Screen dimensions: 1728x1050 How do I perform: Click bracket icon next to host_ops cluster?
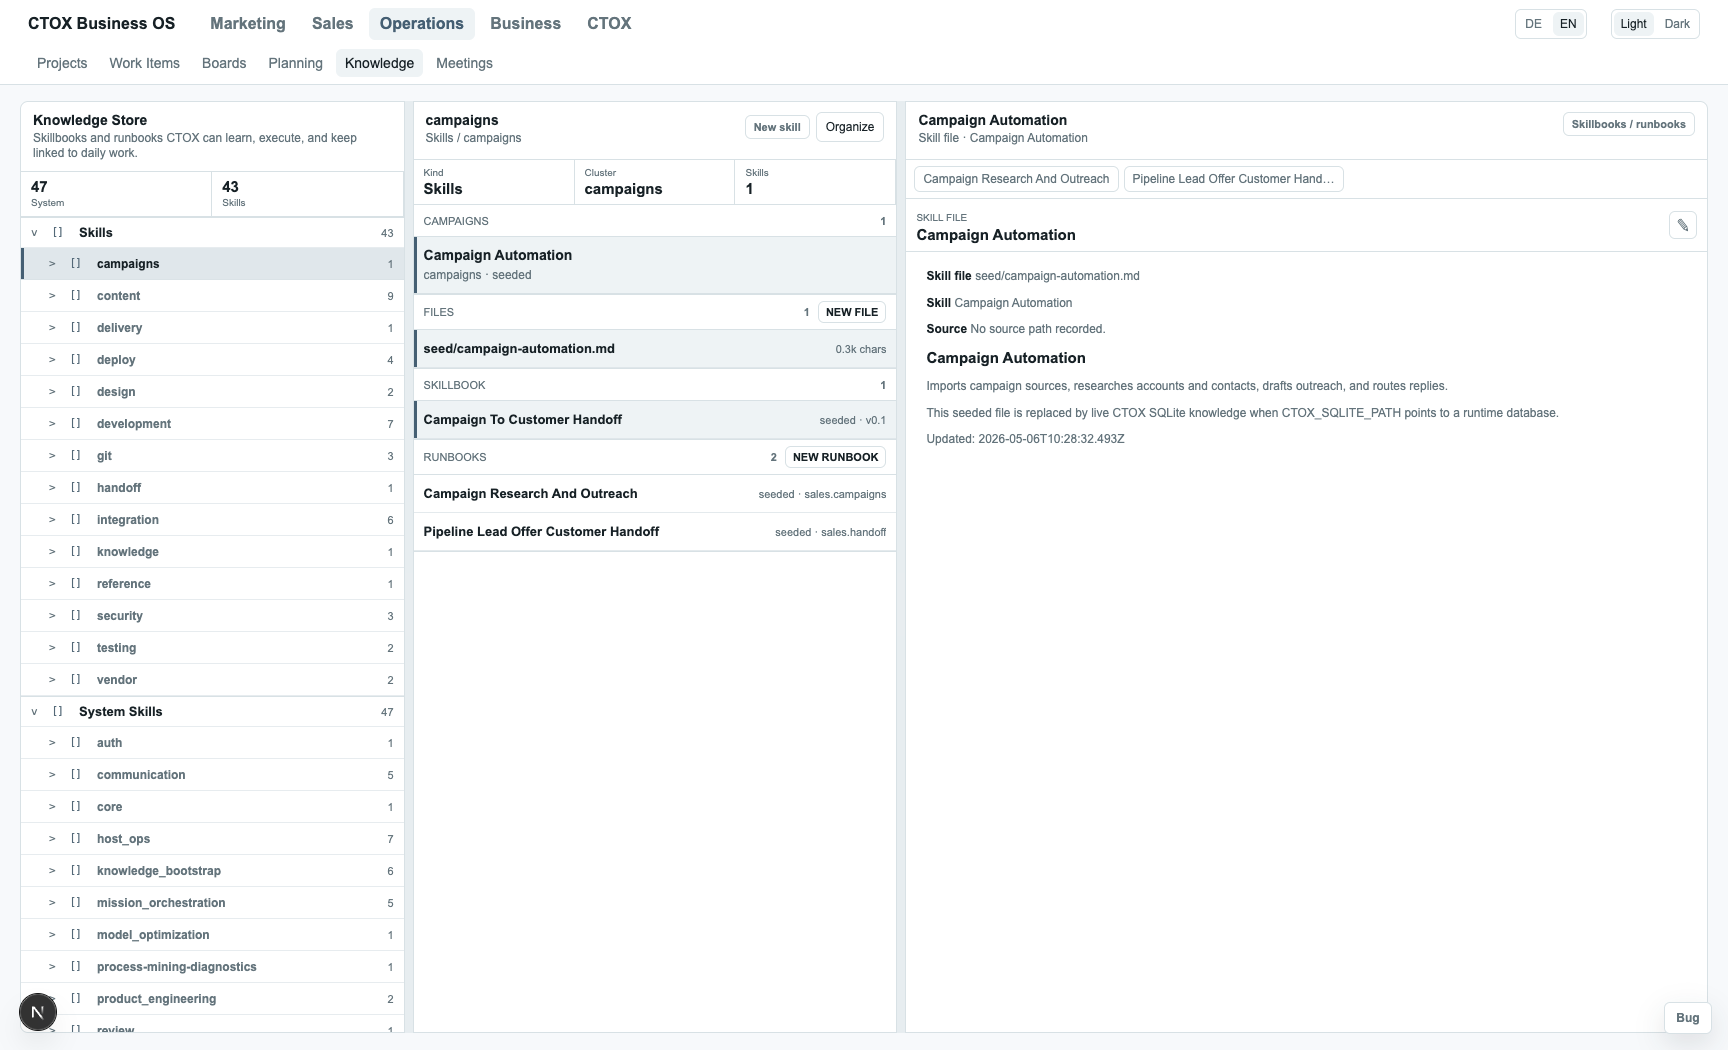pos(75,839)
